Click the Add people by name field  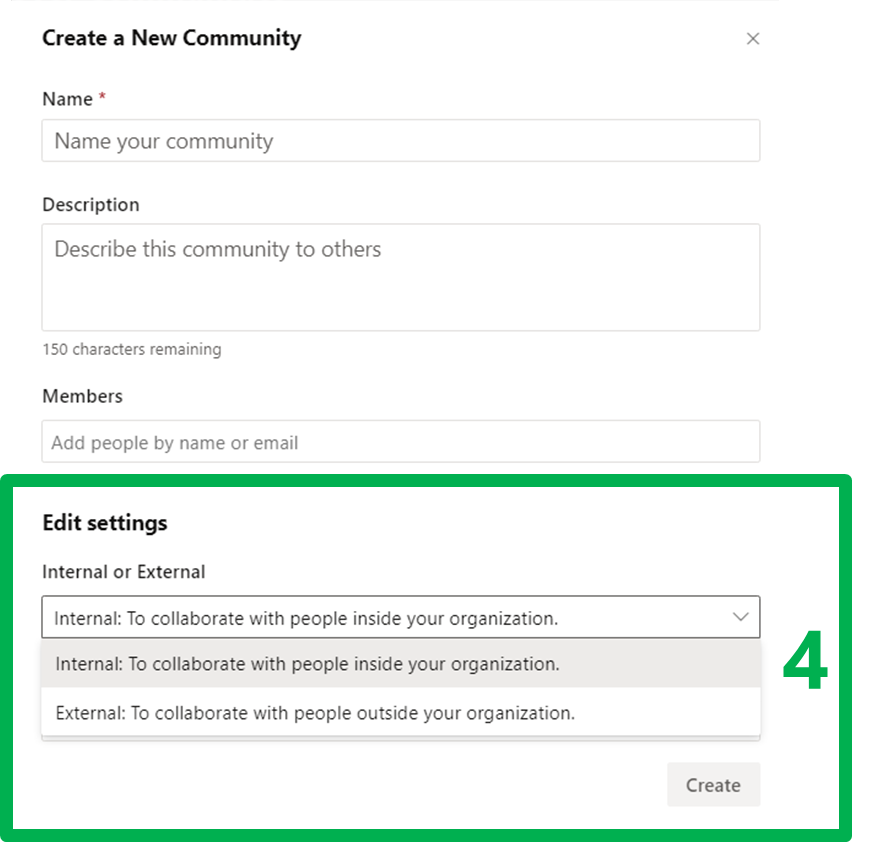(x=400, y=442)
